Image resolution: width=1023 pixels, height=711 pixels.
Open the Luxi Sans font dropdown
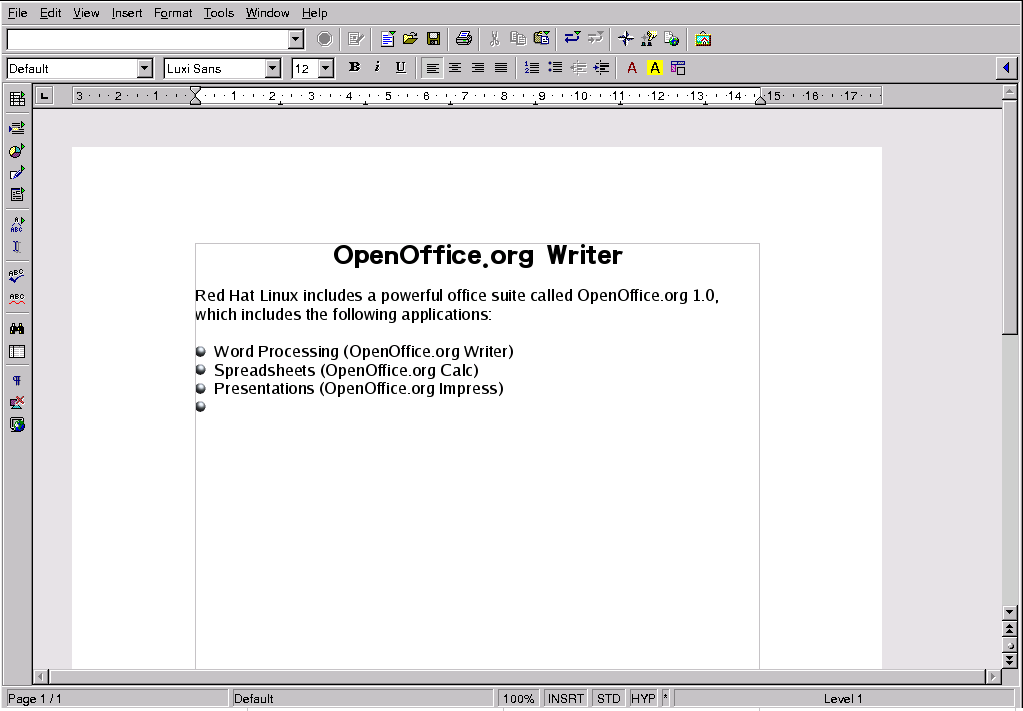point(273,68)
